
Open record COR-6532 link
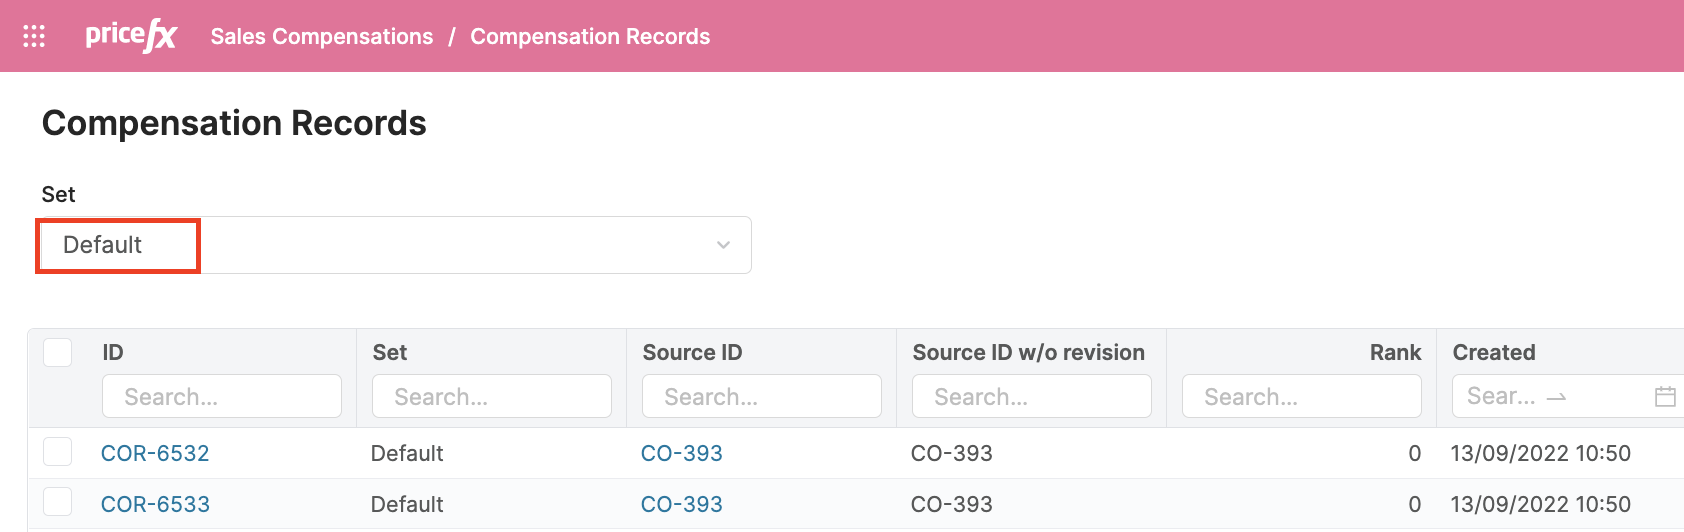[x=155, y=453]
